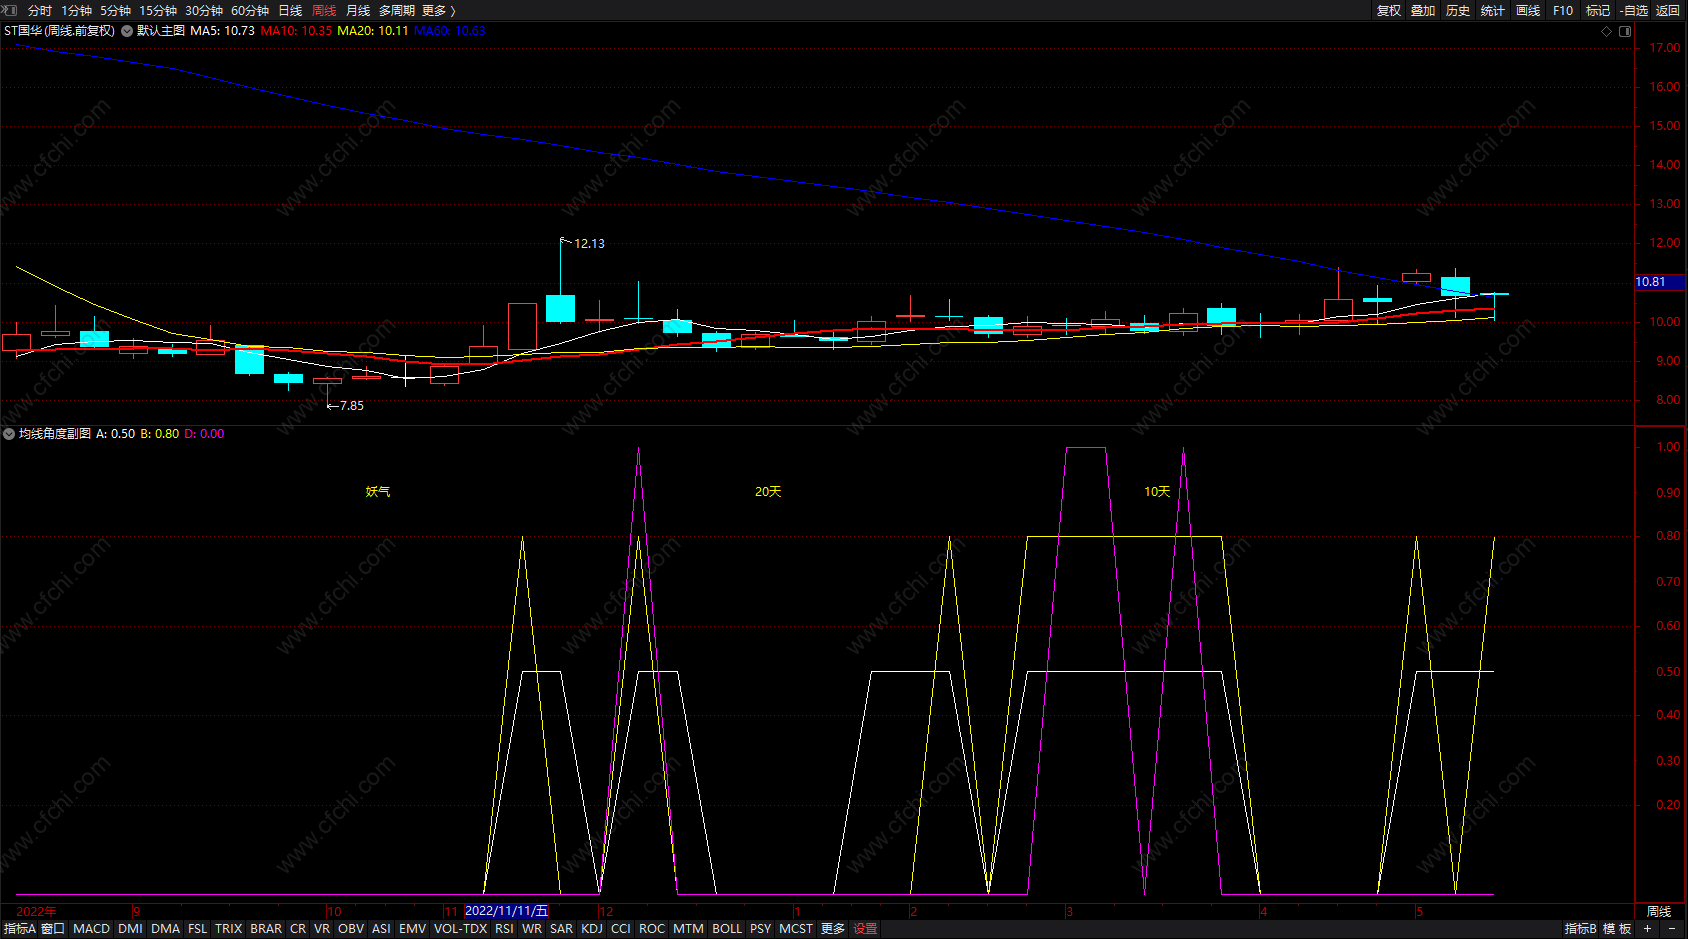Switch sub-chart to BOLL indicator
The width and height of the screenshot is (1688, 939).
point(727,929)
